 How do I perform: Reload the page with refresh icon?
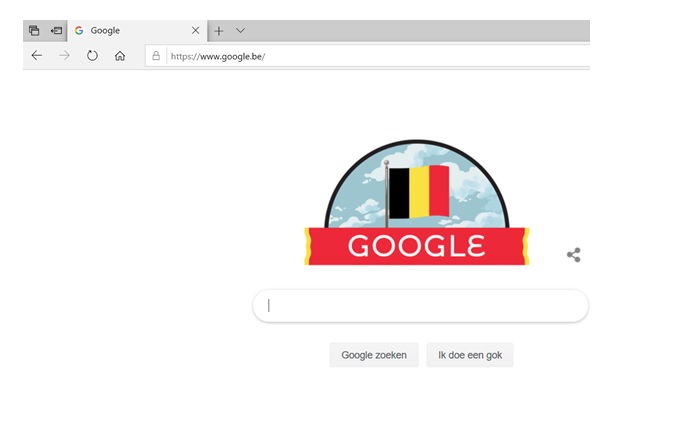point(92,55)
